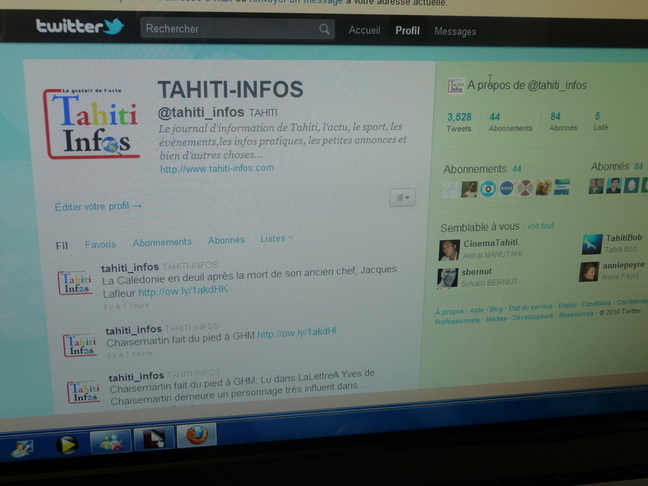Click voir tout link

[x=540, y=226]
